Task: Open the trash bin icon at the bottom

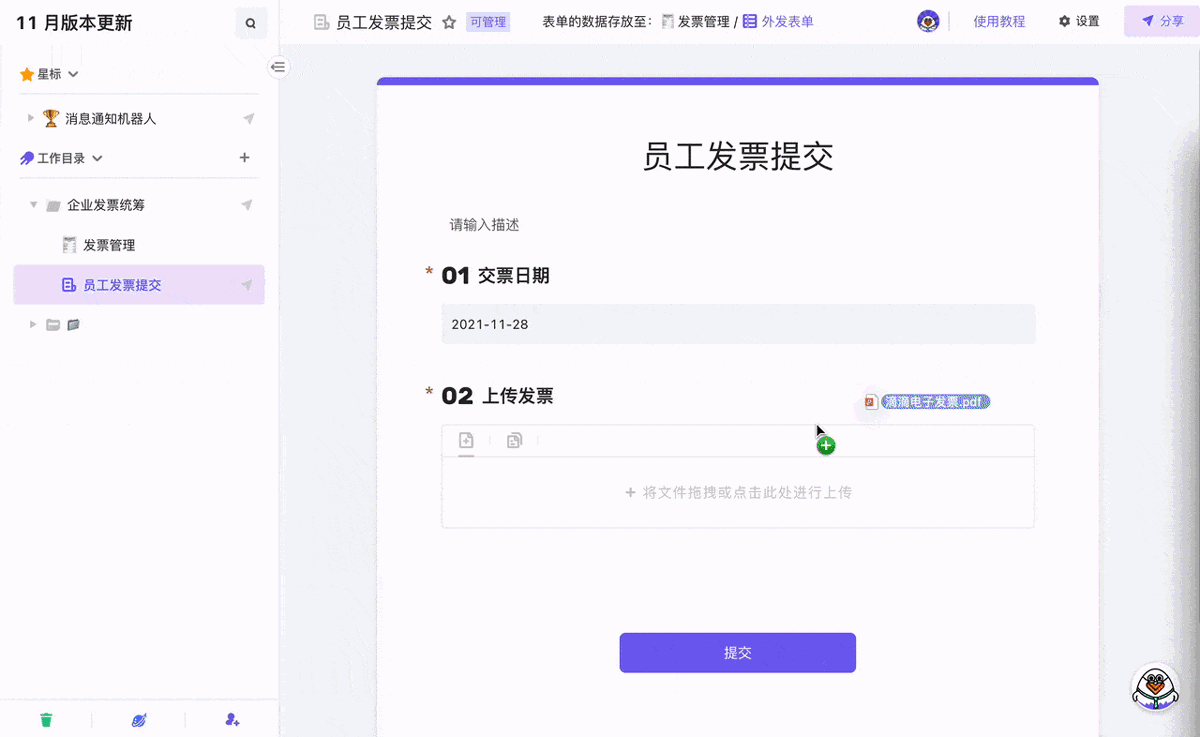Action: coord(46,719)
